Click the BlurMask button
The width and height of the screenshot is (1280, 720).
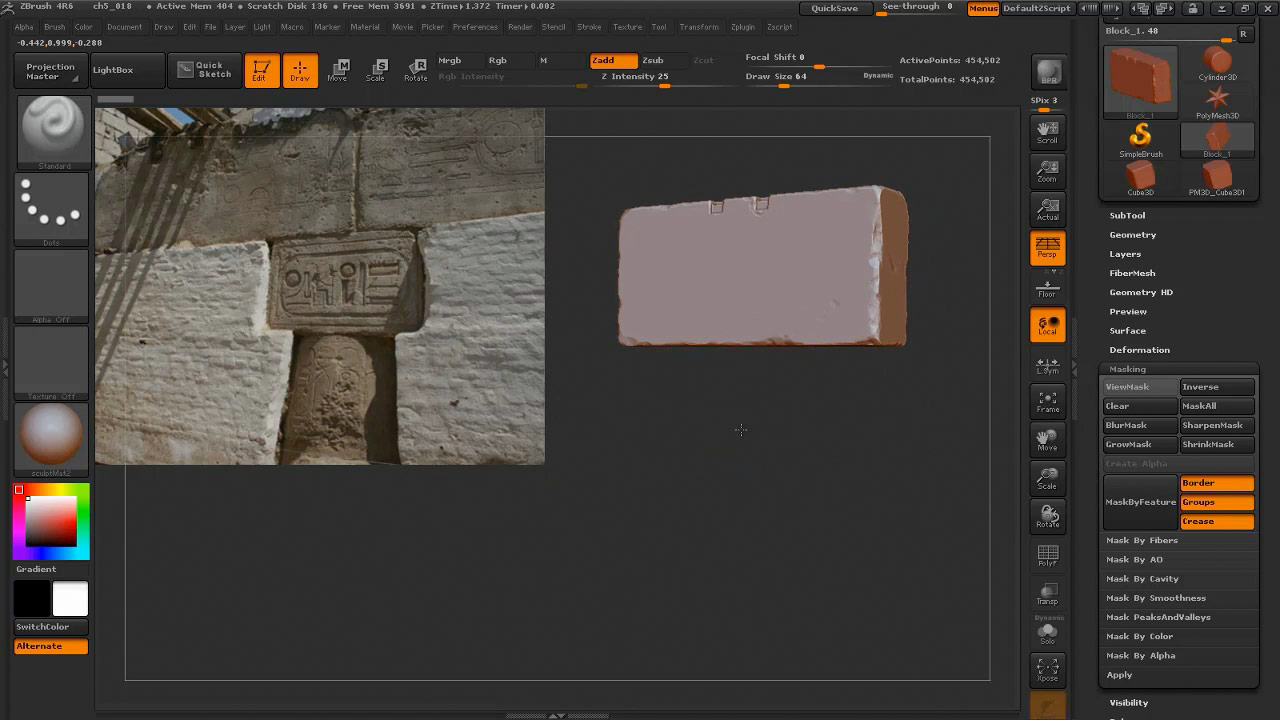point(1139,425)
